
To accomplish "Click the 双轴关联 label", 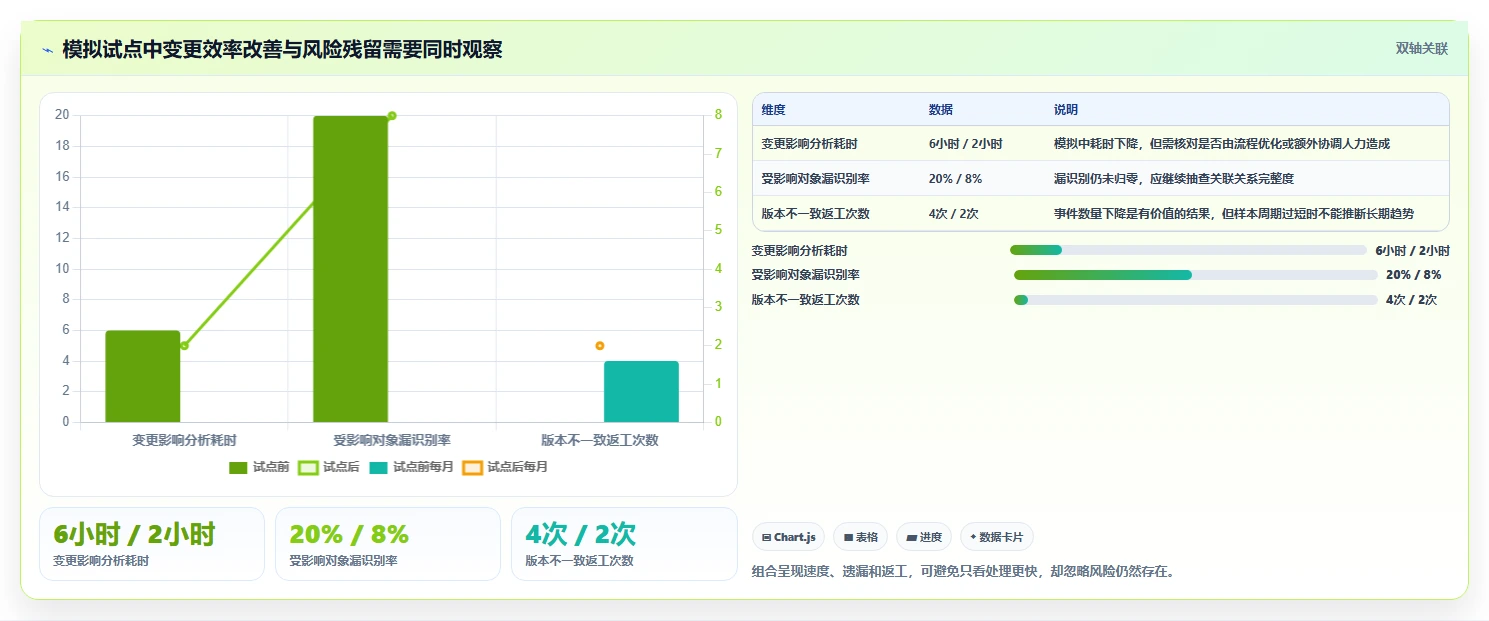I will (1421, 49).
